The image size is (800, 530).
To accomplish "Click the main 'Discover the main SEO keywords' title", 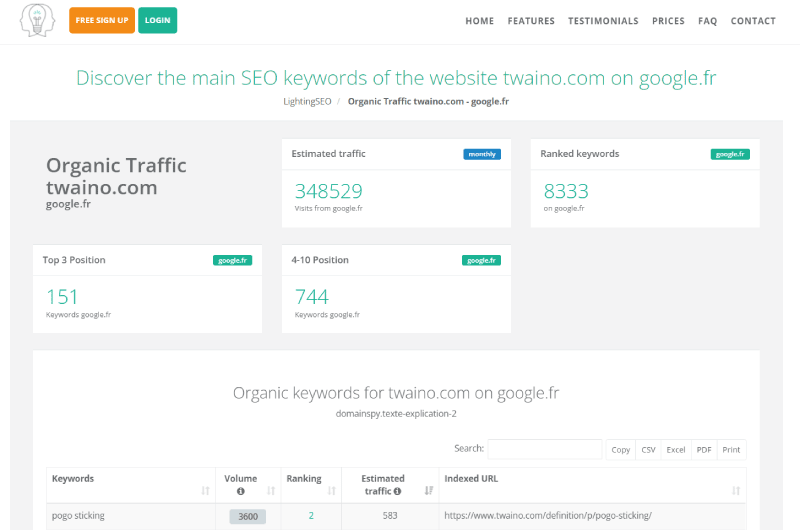I will 396,78.
